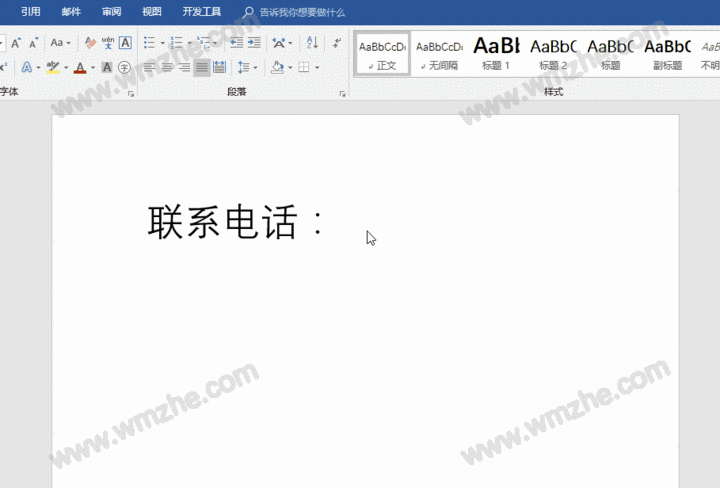Apply Text Effects (outlined A)
This screenshot has height=488, width=720.
click(x=27, y=67)
